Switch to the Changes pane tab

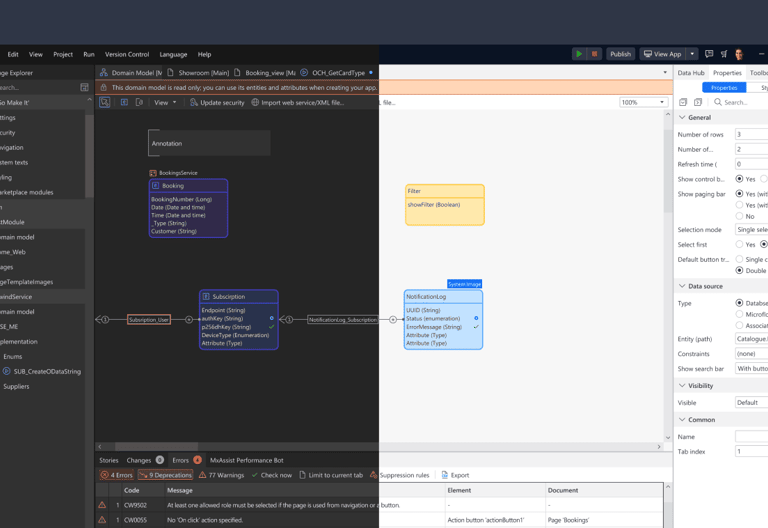tap(144, 460)
